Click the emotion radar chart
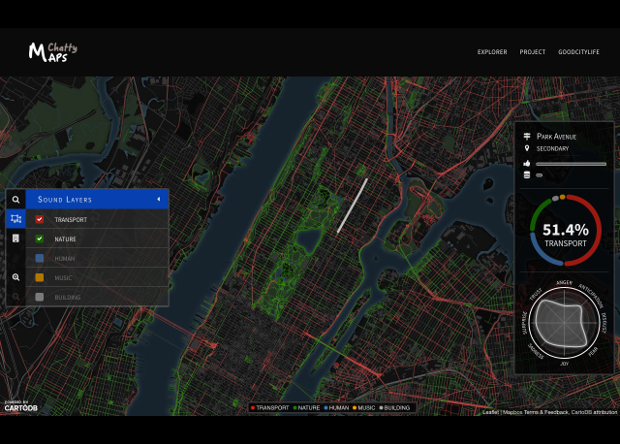The width and height of the screenshot is (620, 444). 565,323
